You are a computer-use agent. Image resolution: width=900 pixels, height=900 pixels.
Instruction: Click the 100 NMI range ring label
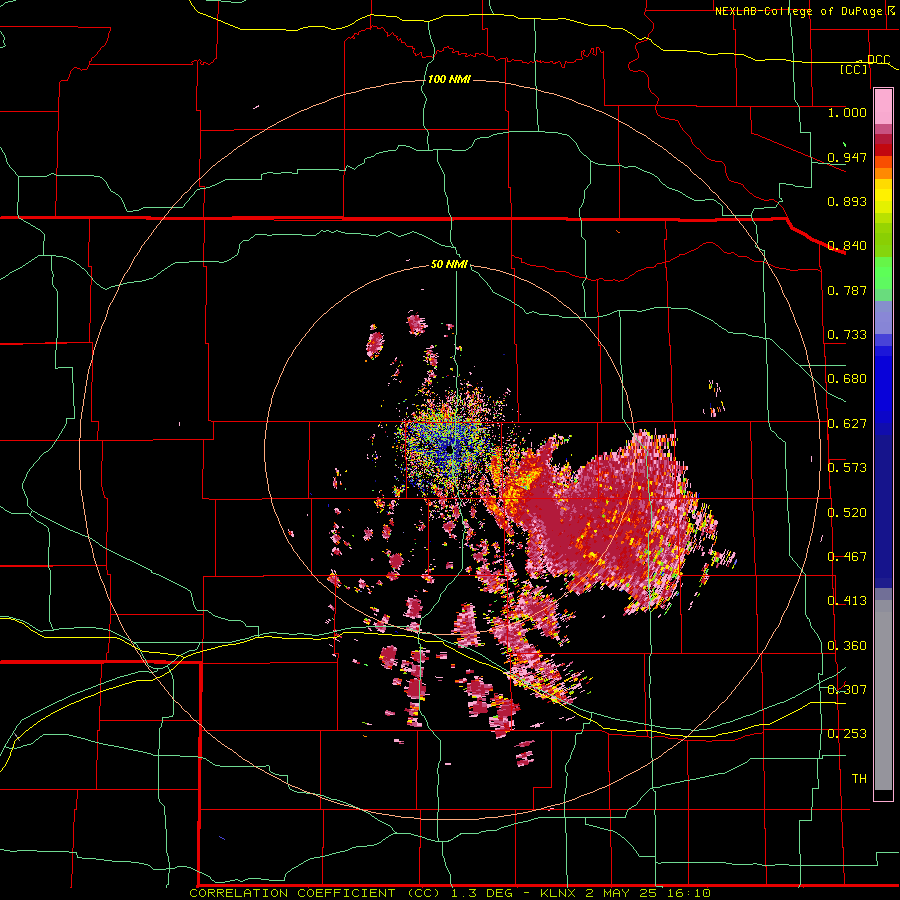pos(449,79)
